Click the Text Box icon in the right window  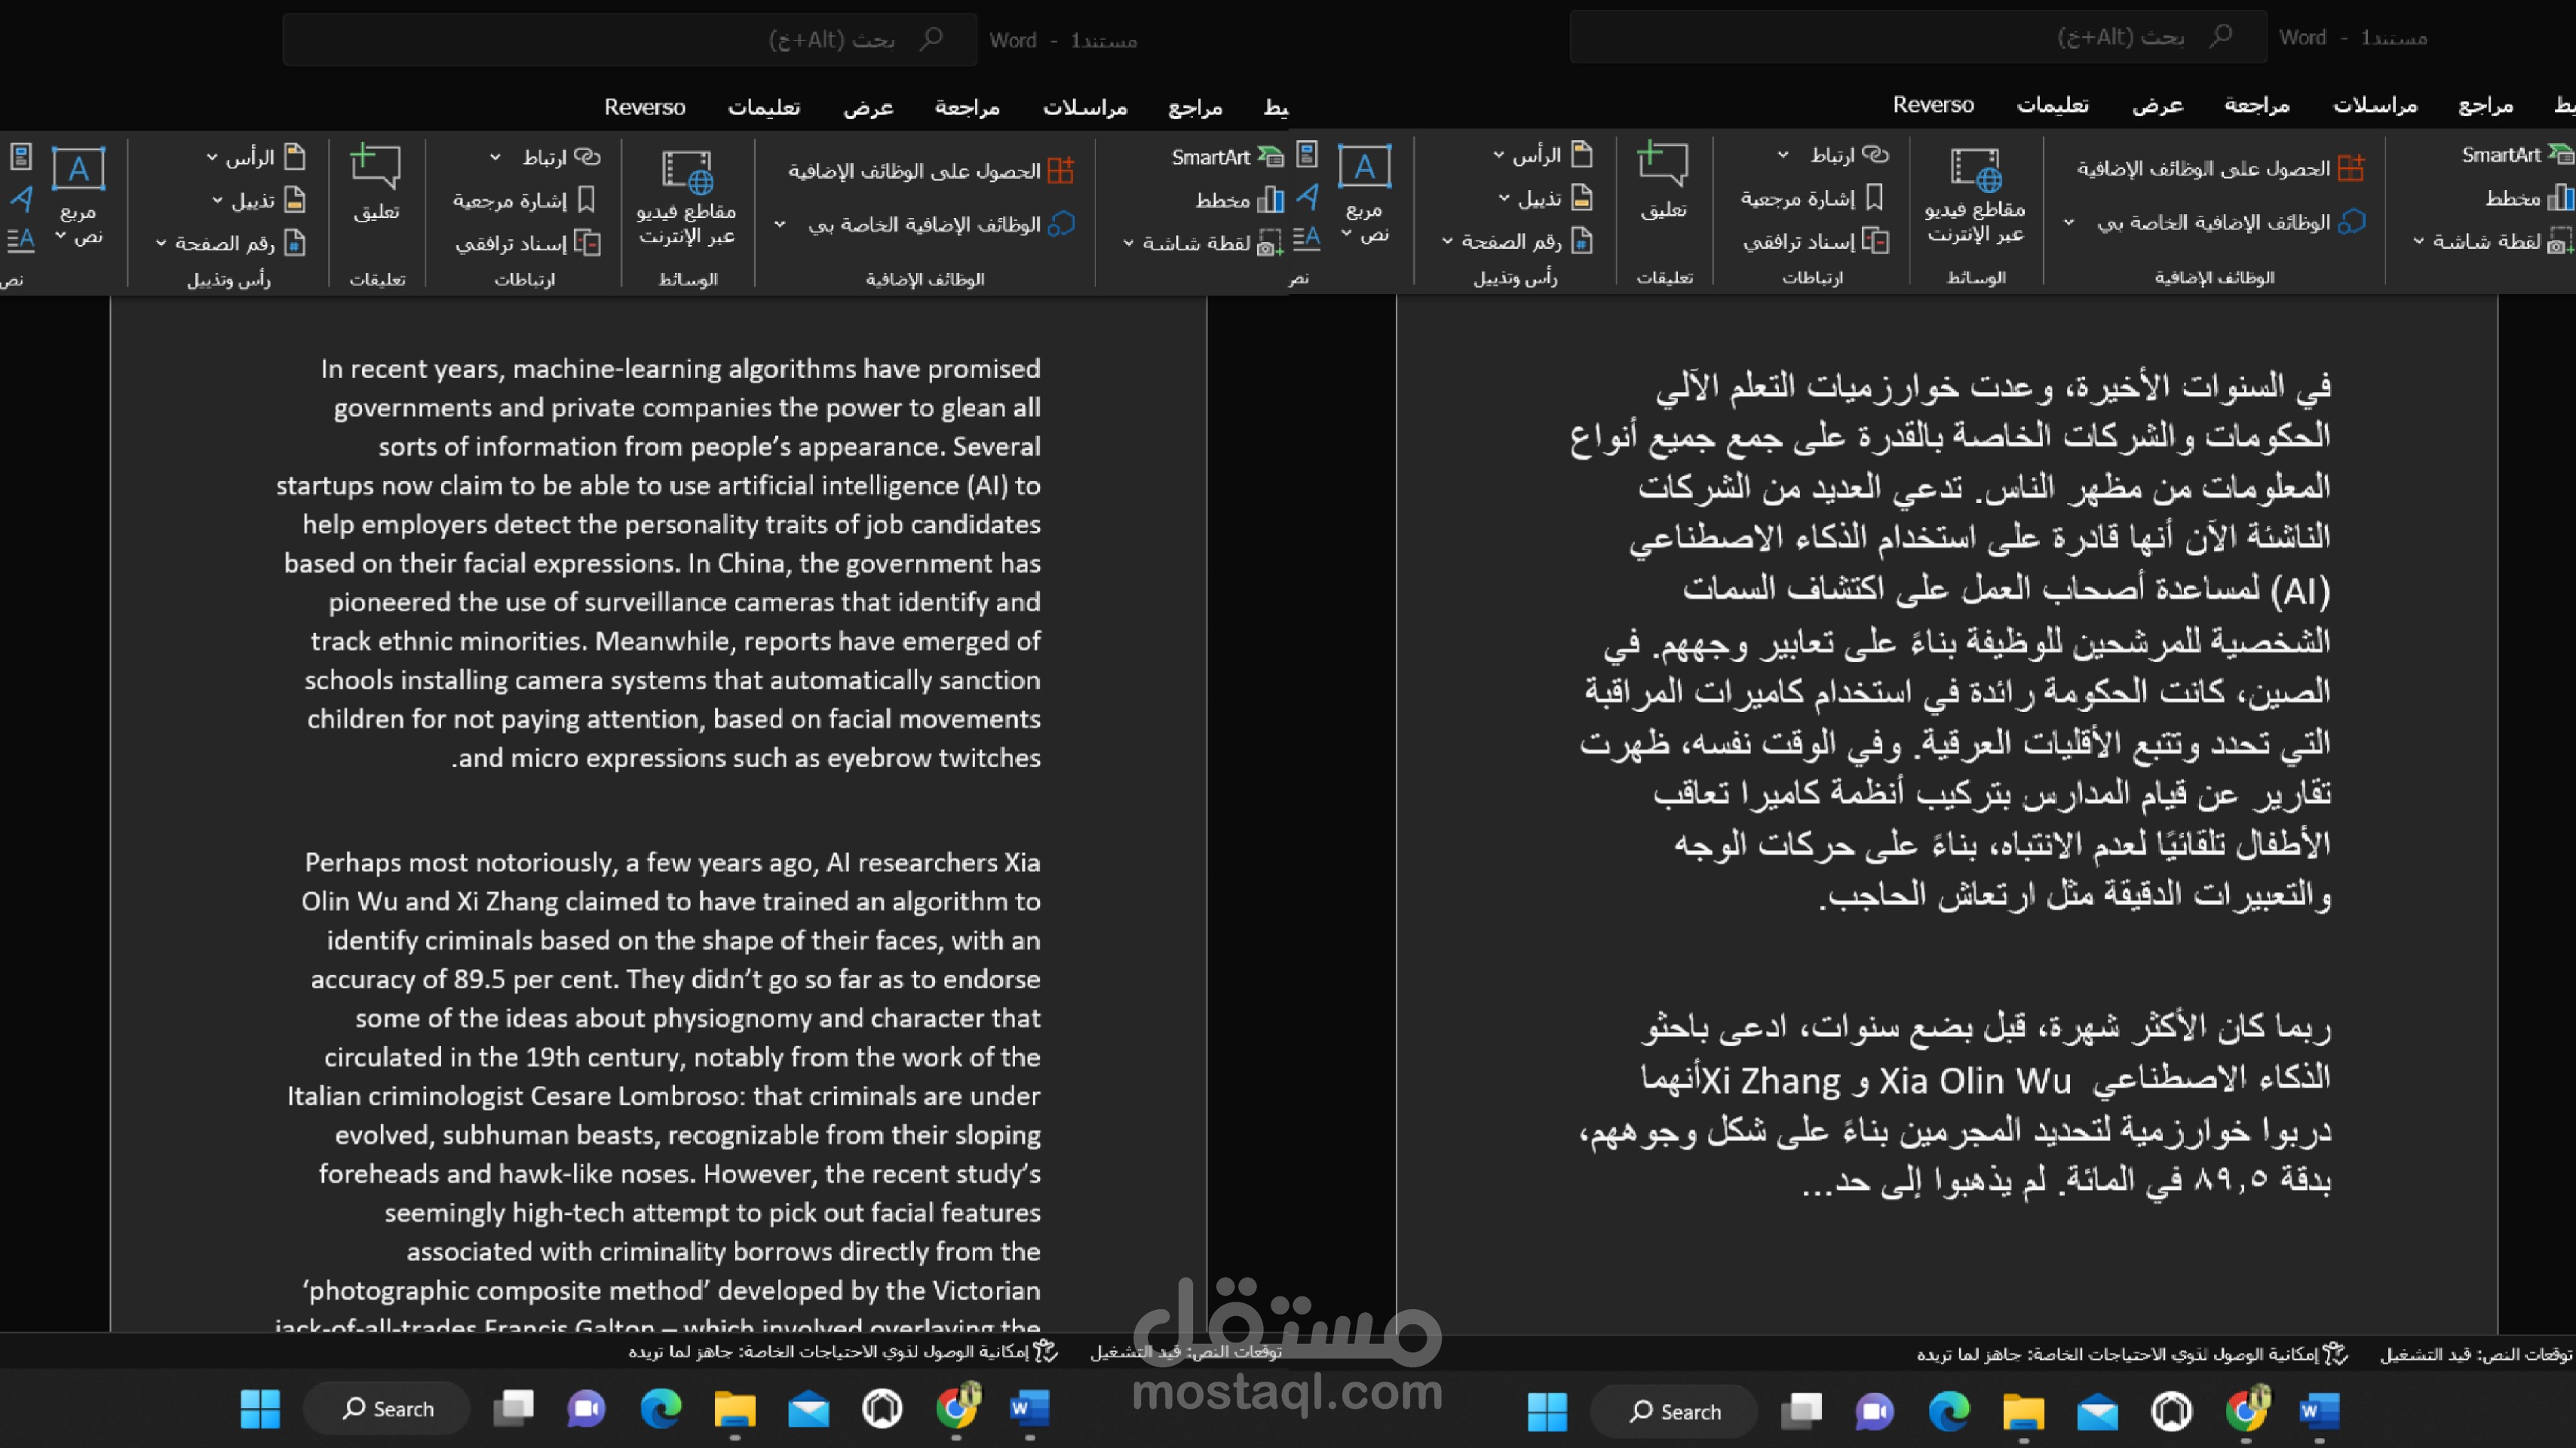[x=1364, y=167]
